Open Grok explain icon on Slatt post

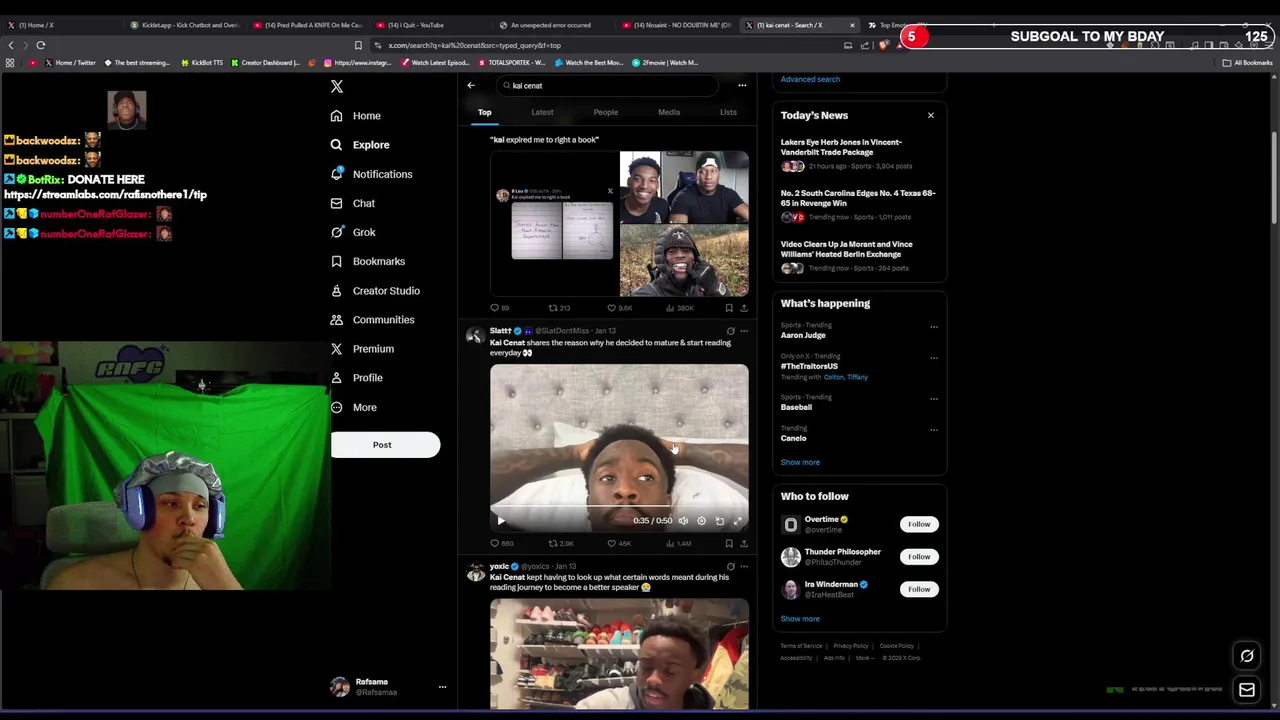(x=730, y=331)
